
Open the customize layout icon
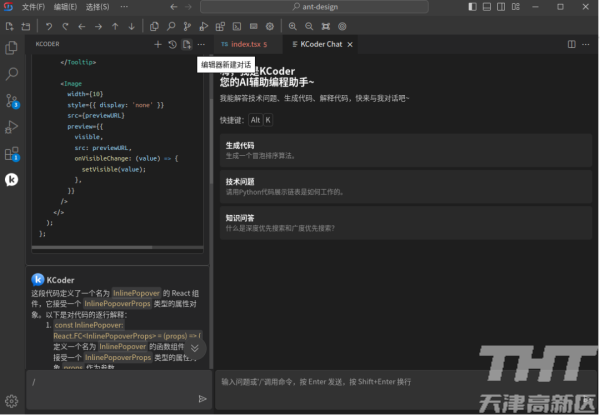tap(516, 7)
